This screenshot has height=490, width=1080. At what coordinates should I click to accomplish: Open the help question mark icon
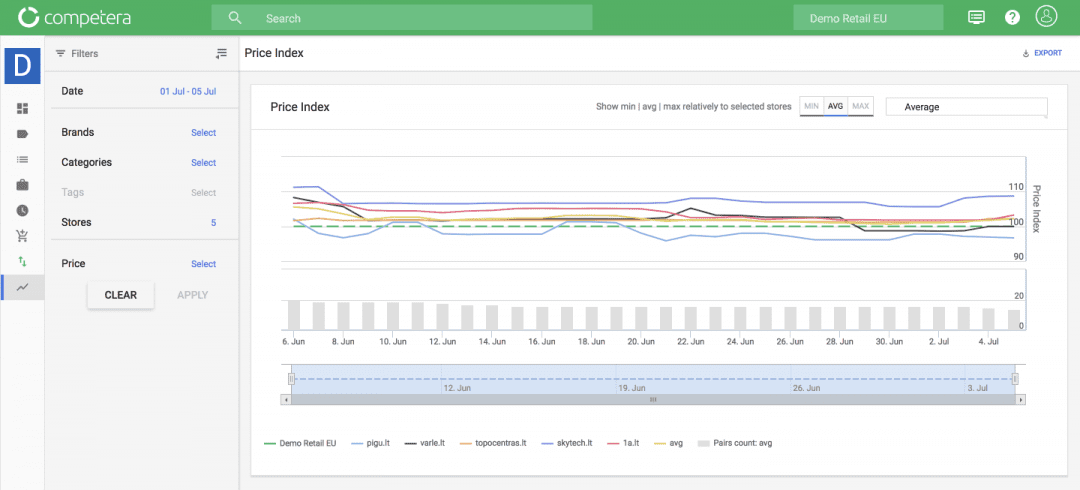(1012, 18)
